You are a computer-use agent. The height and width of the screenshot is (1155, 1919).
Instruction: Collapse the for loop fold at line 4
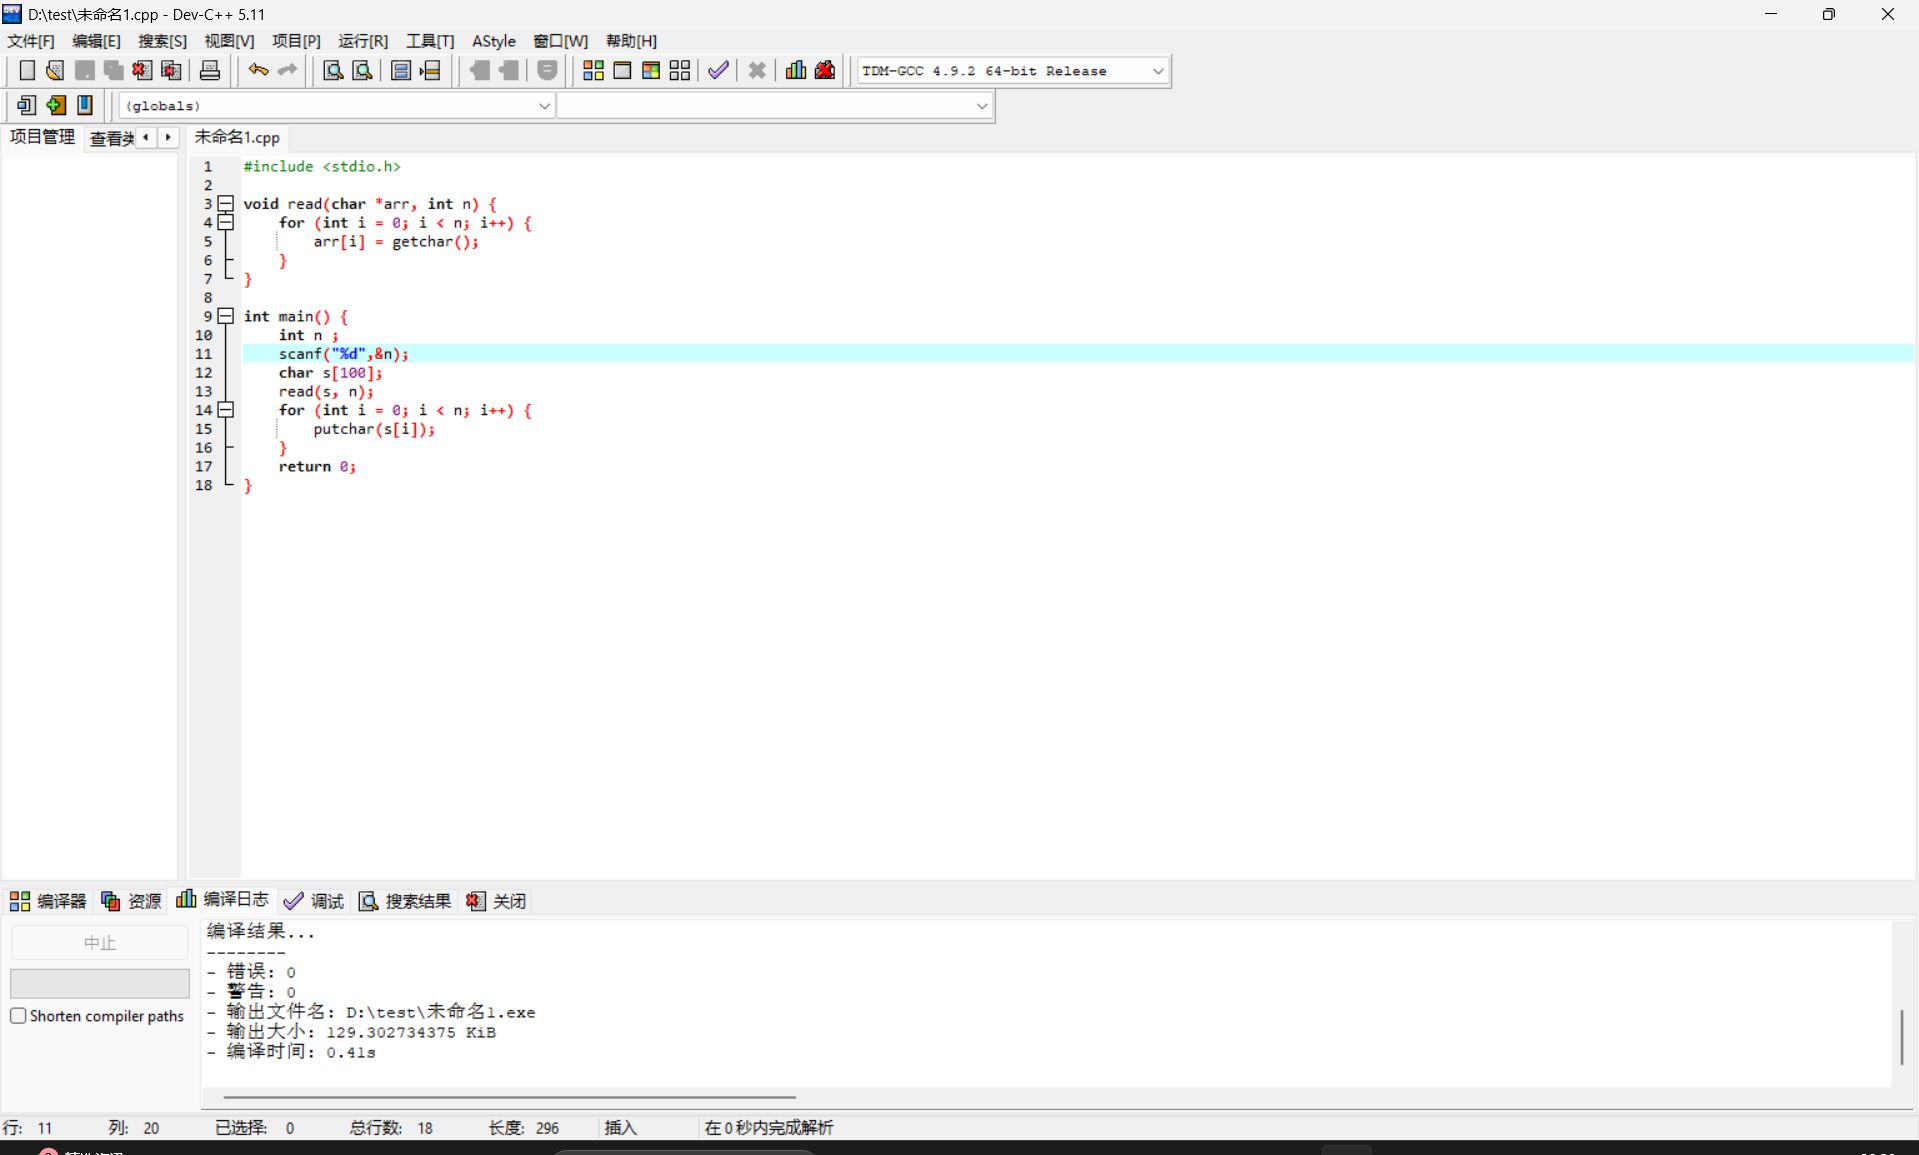[226, 223]
